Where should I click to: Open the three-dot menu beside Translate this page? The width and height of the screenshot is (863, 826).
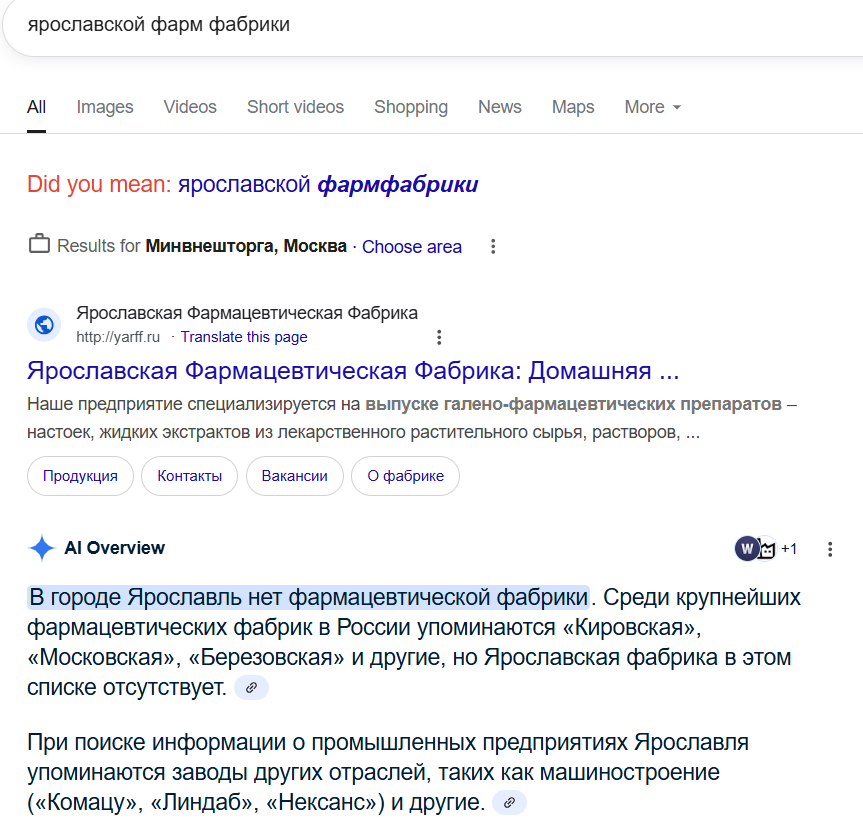[439, 337]
